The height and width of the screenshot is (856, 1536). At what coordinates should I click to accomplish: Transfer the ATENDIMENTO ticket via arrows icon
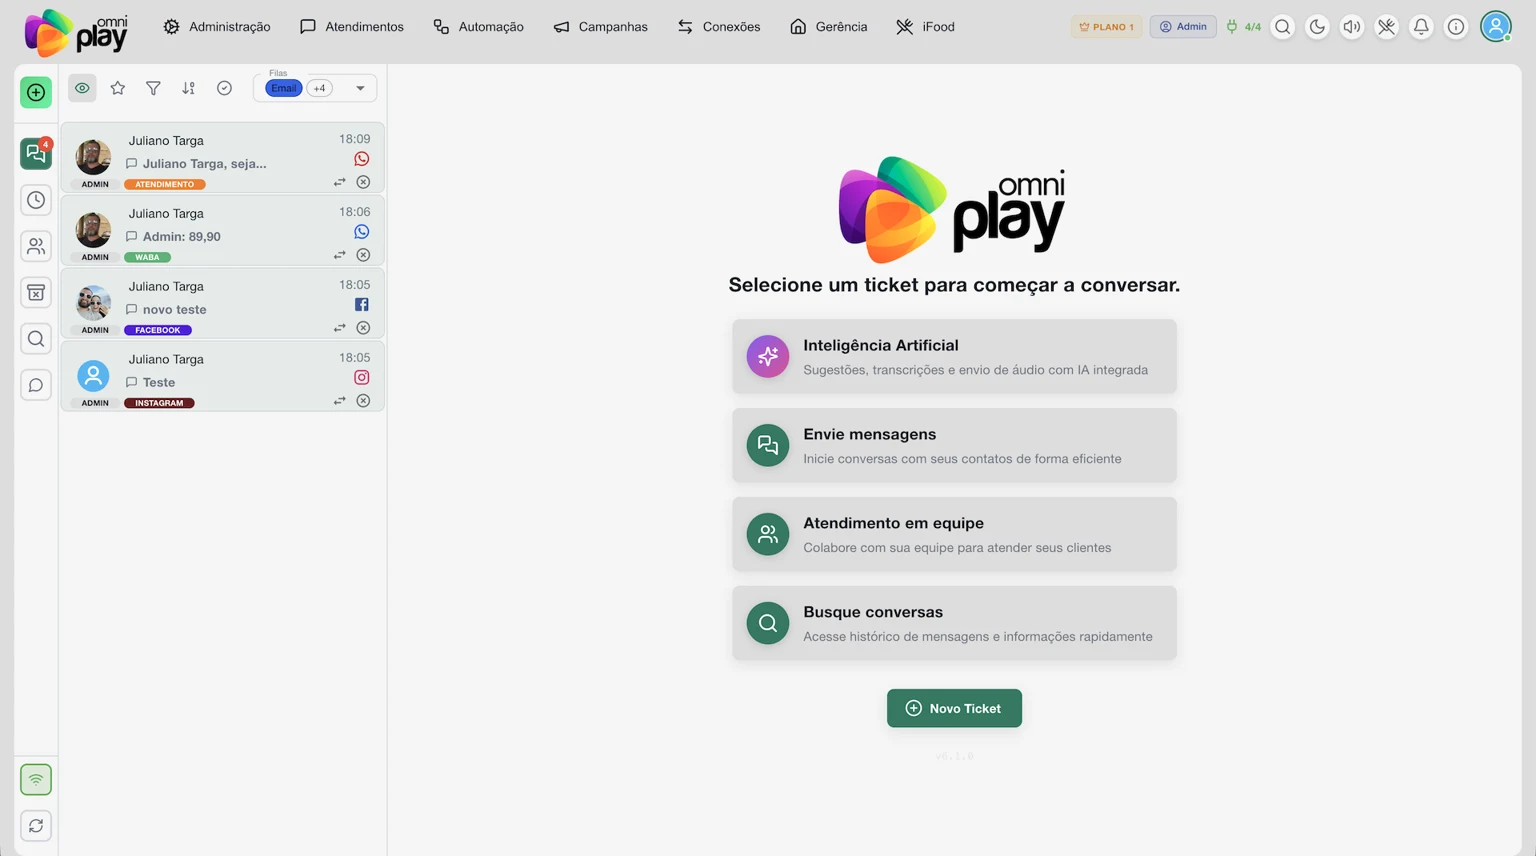[x=340, y=182]
